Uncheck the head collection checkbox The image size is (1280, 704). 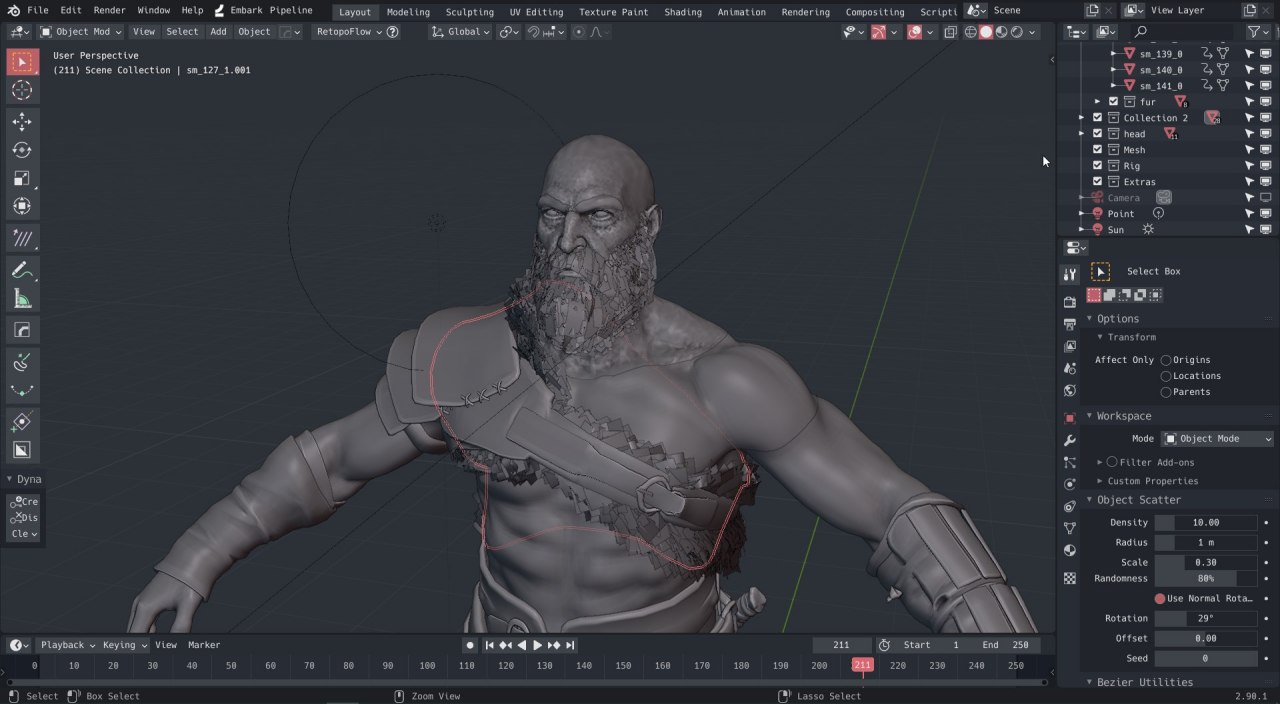[x=1097, y=134]
